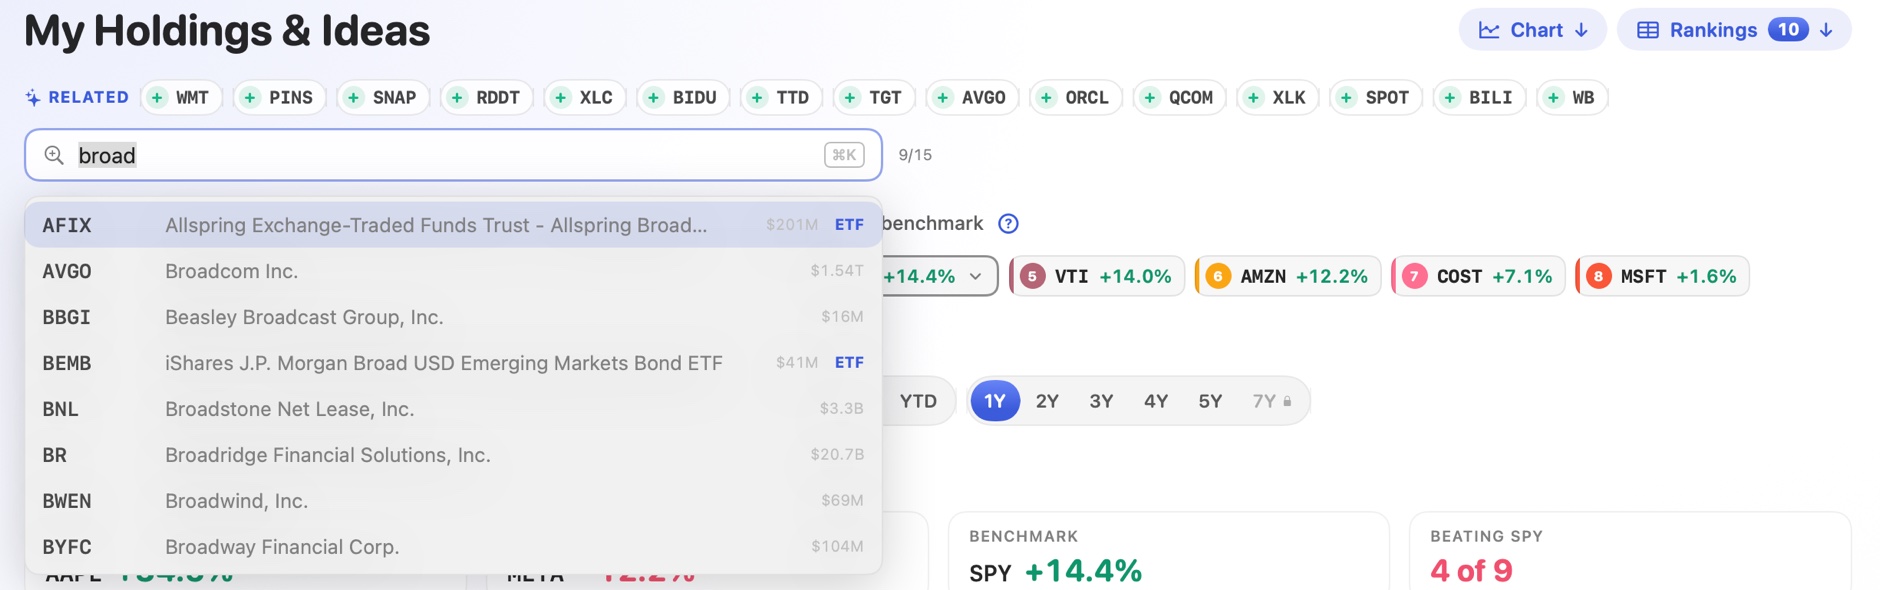Screen dimensions: 1880x590
Task: Click the AMZN +12.2% chip
Action: click(1288, 276)
